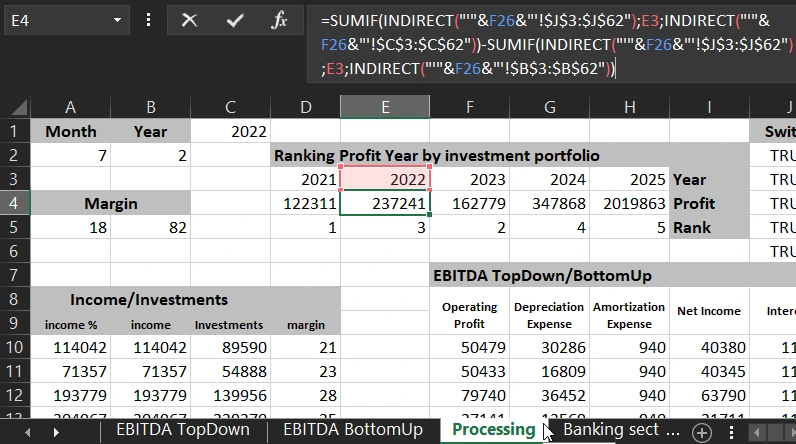Click year cell 2025

pyautogui.click(x=629, y=180)
